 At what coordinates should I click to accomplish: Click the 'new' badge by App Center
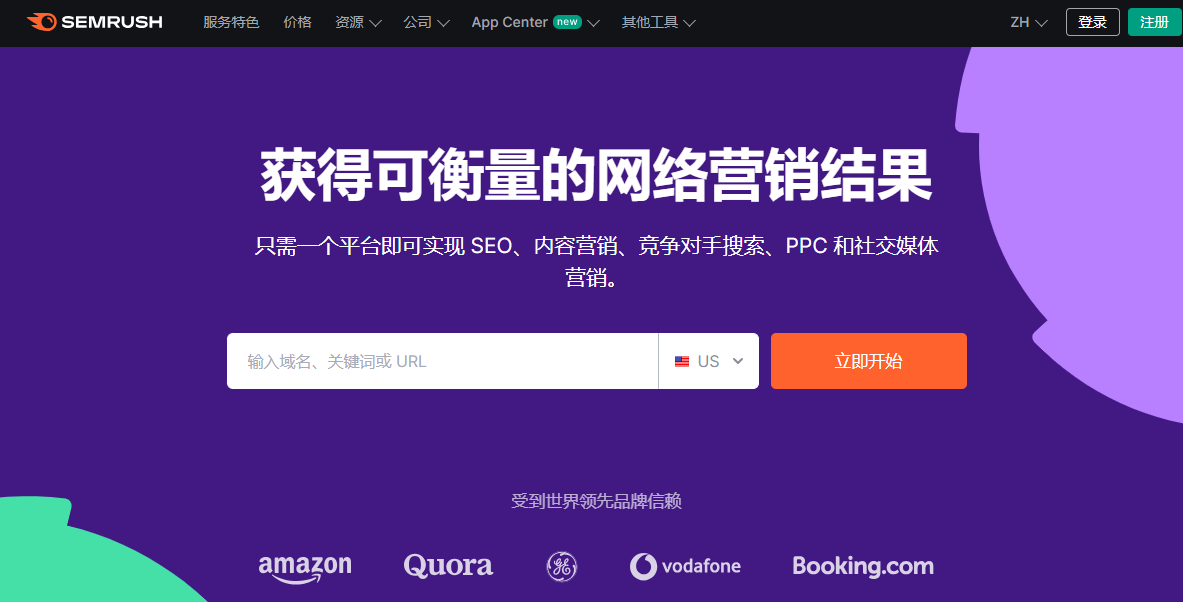pyautogui.click(x=567, y=22)
